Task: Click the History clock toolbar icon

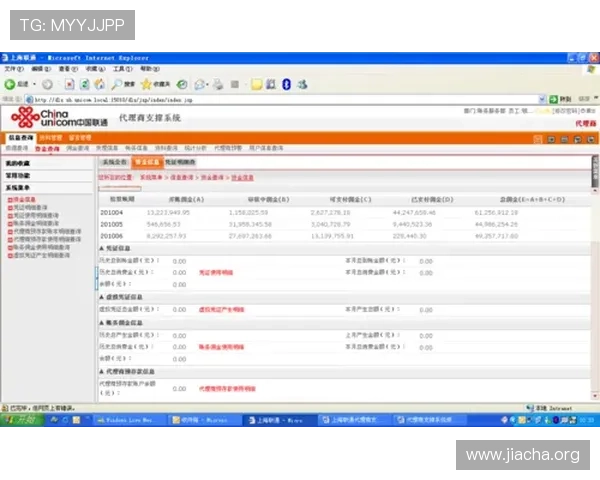Action: [x=182, y=84]
